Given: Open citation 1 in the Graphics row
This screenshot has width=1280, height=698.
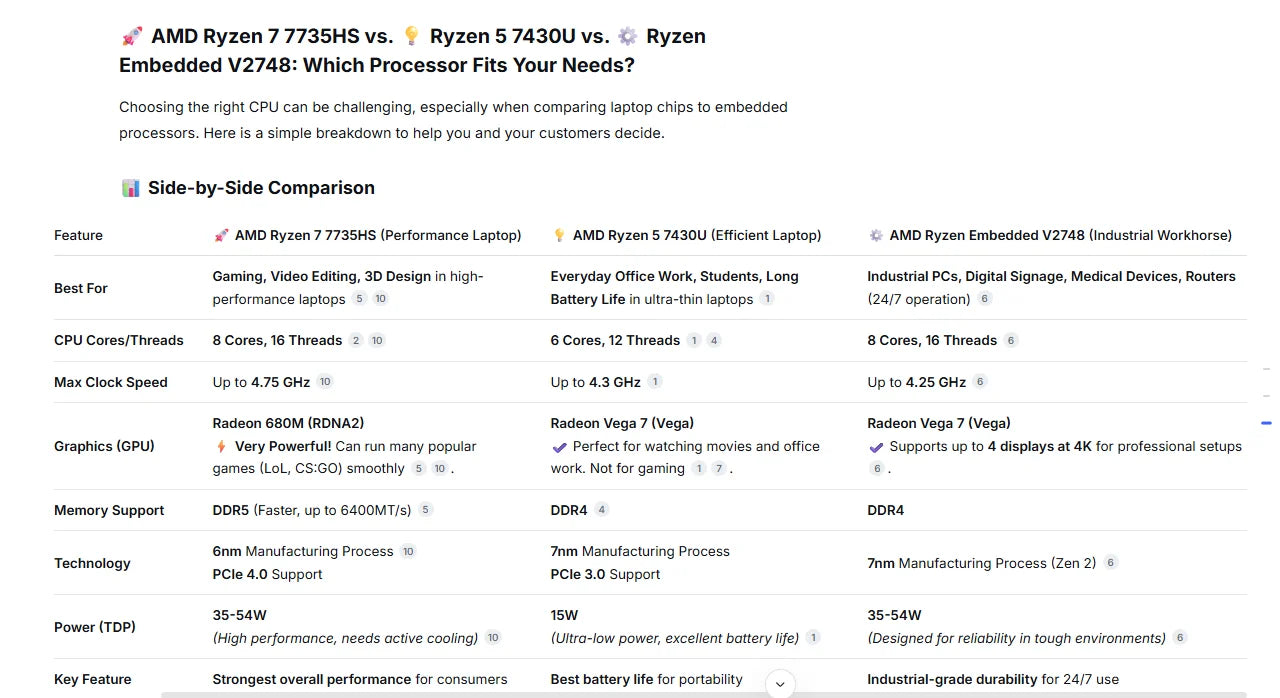Looking at the screenshot, I should [699, 468].
